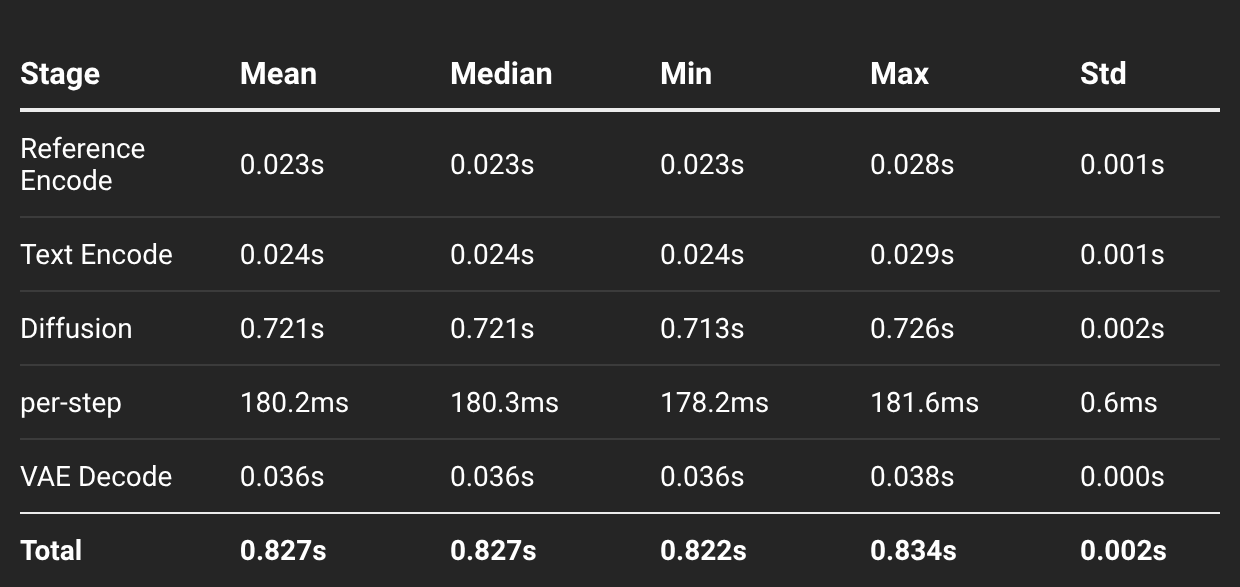Click the Max column header
The image size is (1240, 587).
(899, 74)
